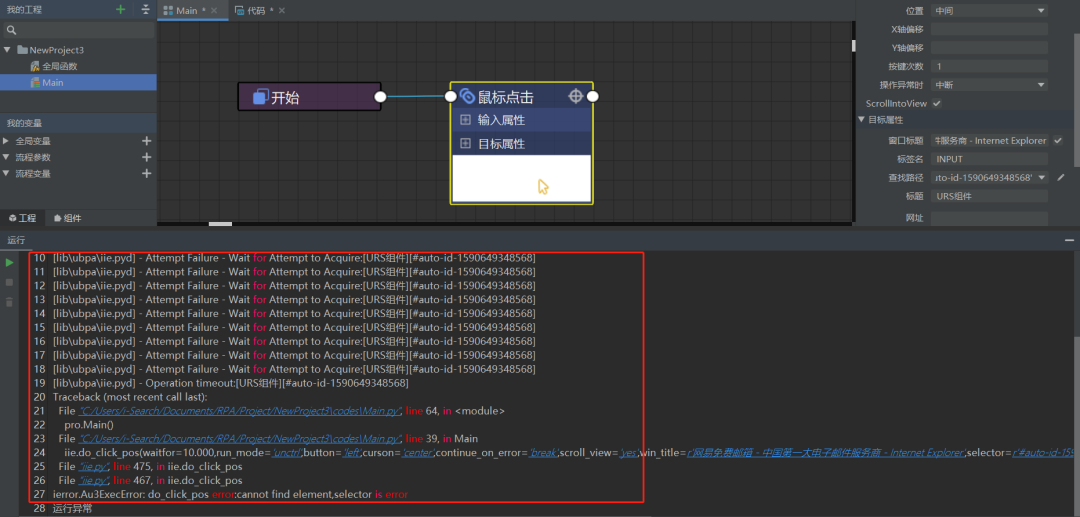Viewport: 1080px width, 517px height.
Task: Click the X轴偏移 input field
Action: point(988,29)
